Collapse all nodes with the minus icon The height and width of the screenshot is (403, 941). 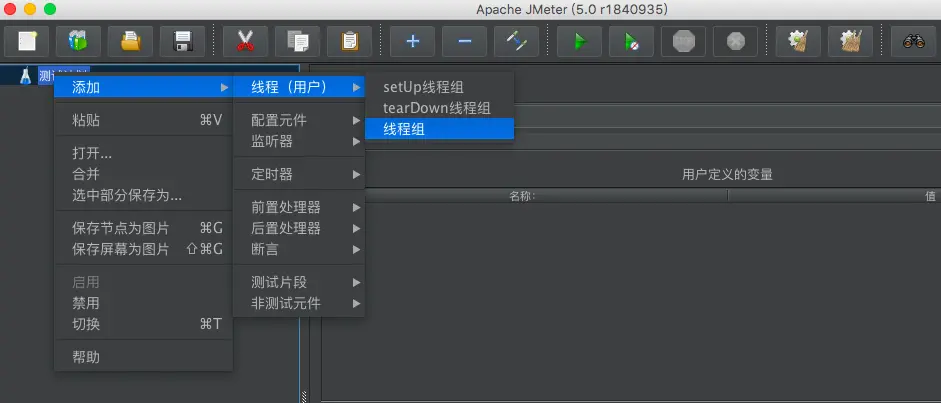click(x=464, y=41)
